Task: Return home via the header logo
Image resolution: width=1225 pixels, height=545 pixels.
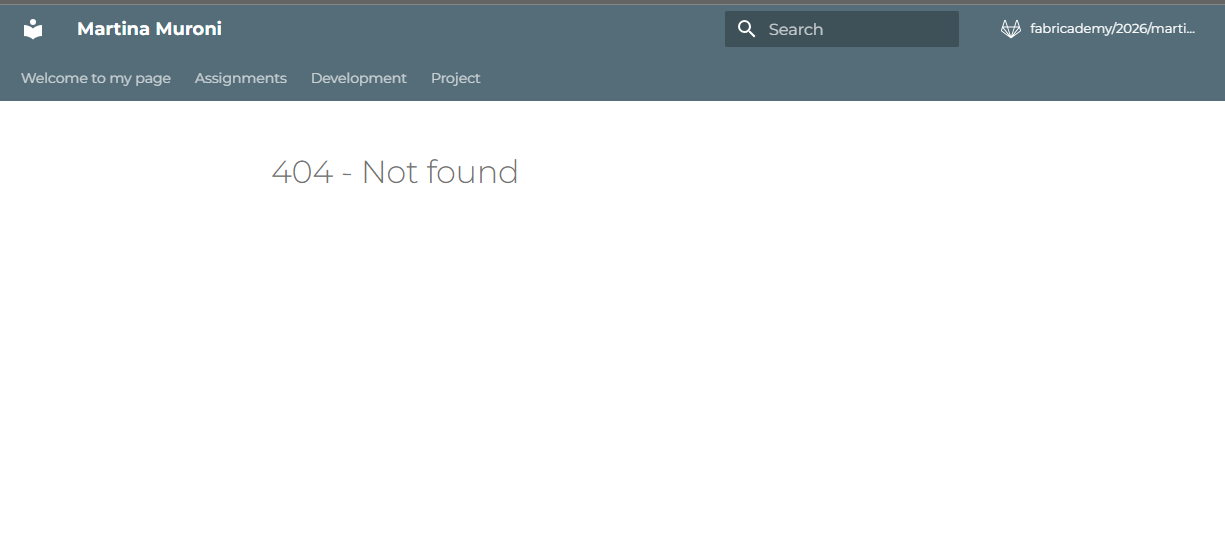Action: click(33, 29)
